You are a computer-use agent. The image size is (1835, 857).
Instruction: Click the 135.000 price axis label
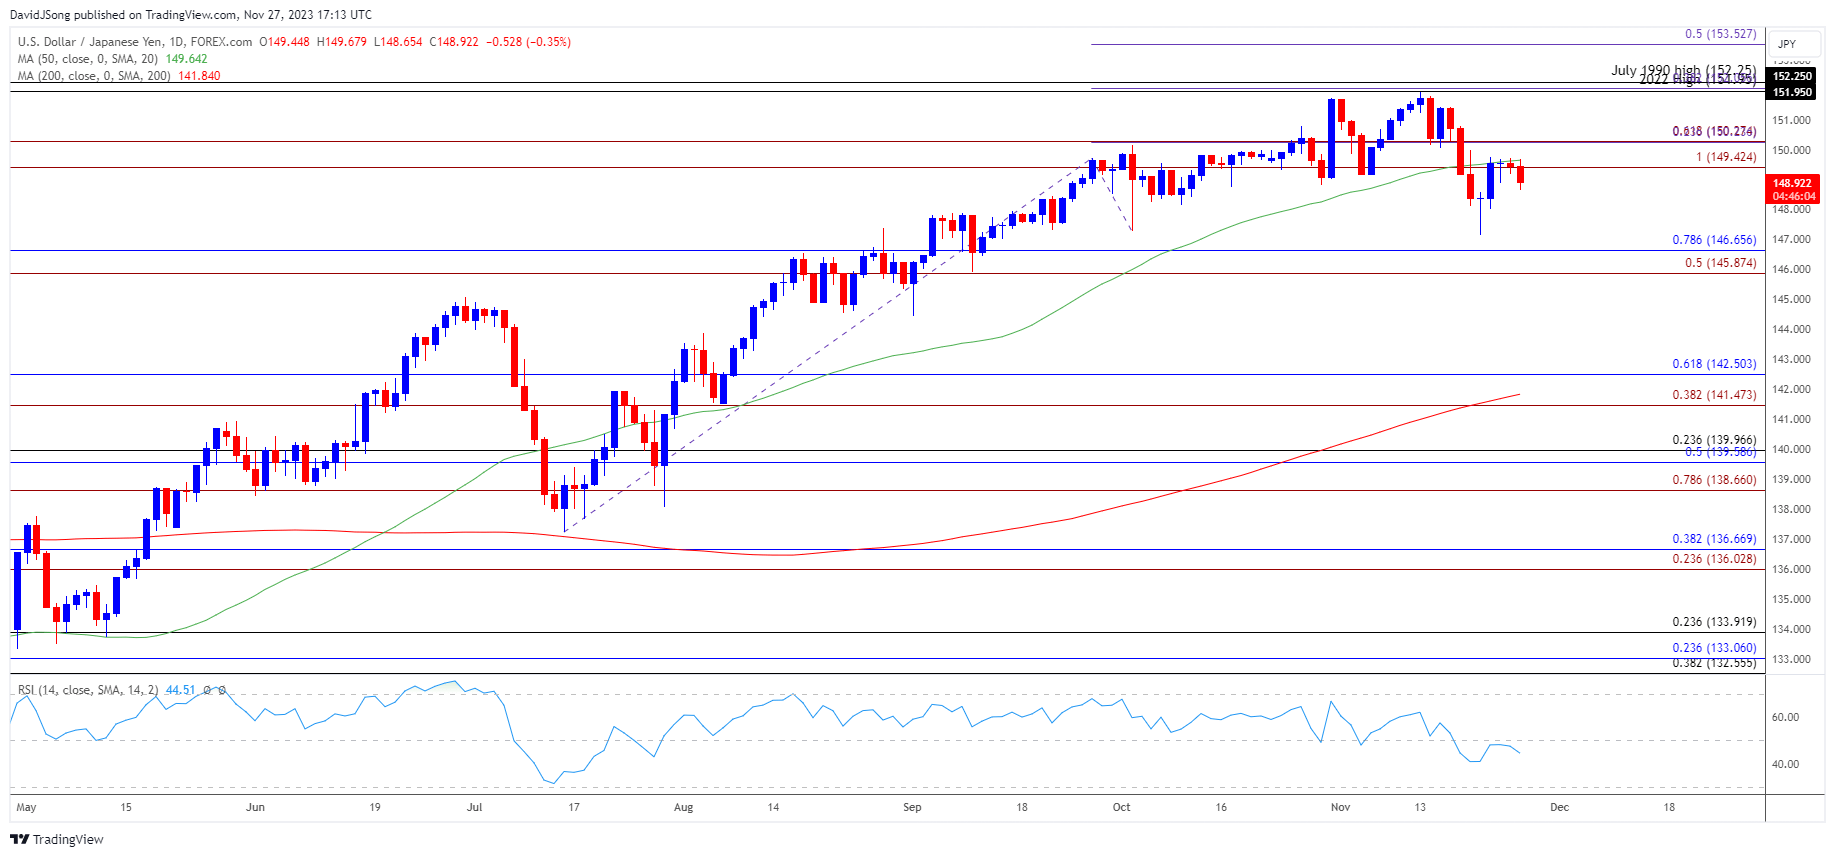(1791, 599)
